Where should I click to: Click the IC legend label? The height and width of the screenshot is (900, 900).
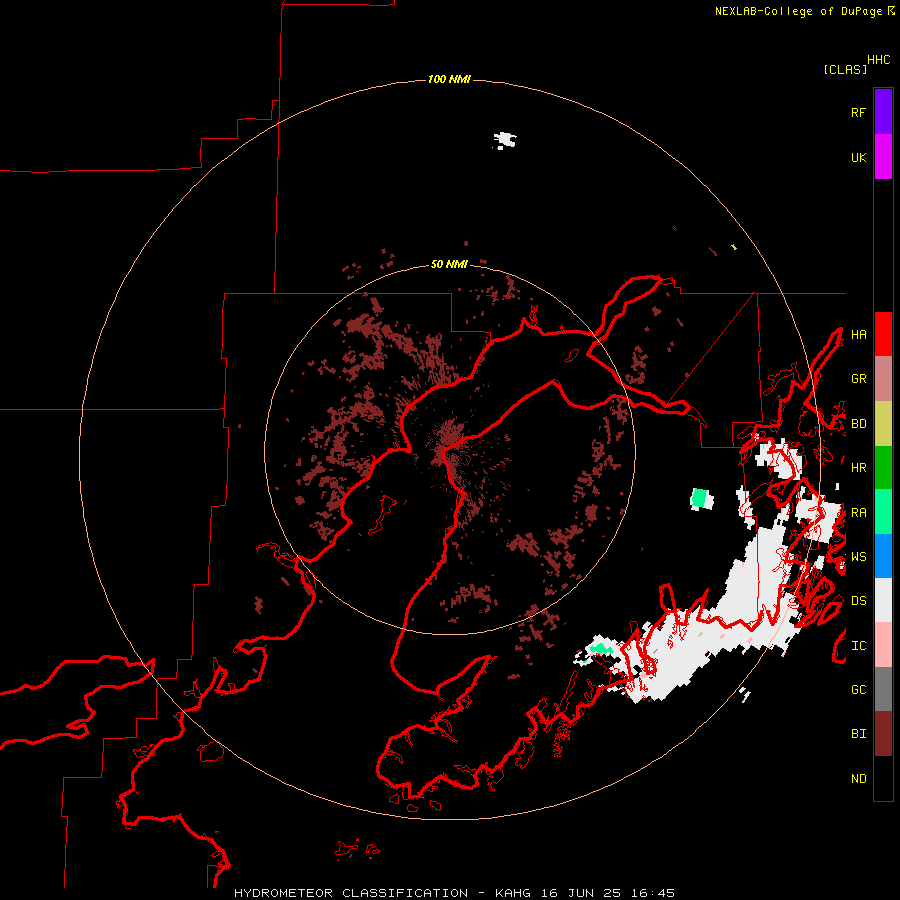click(x=858, y=646)
